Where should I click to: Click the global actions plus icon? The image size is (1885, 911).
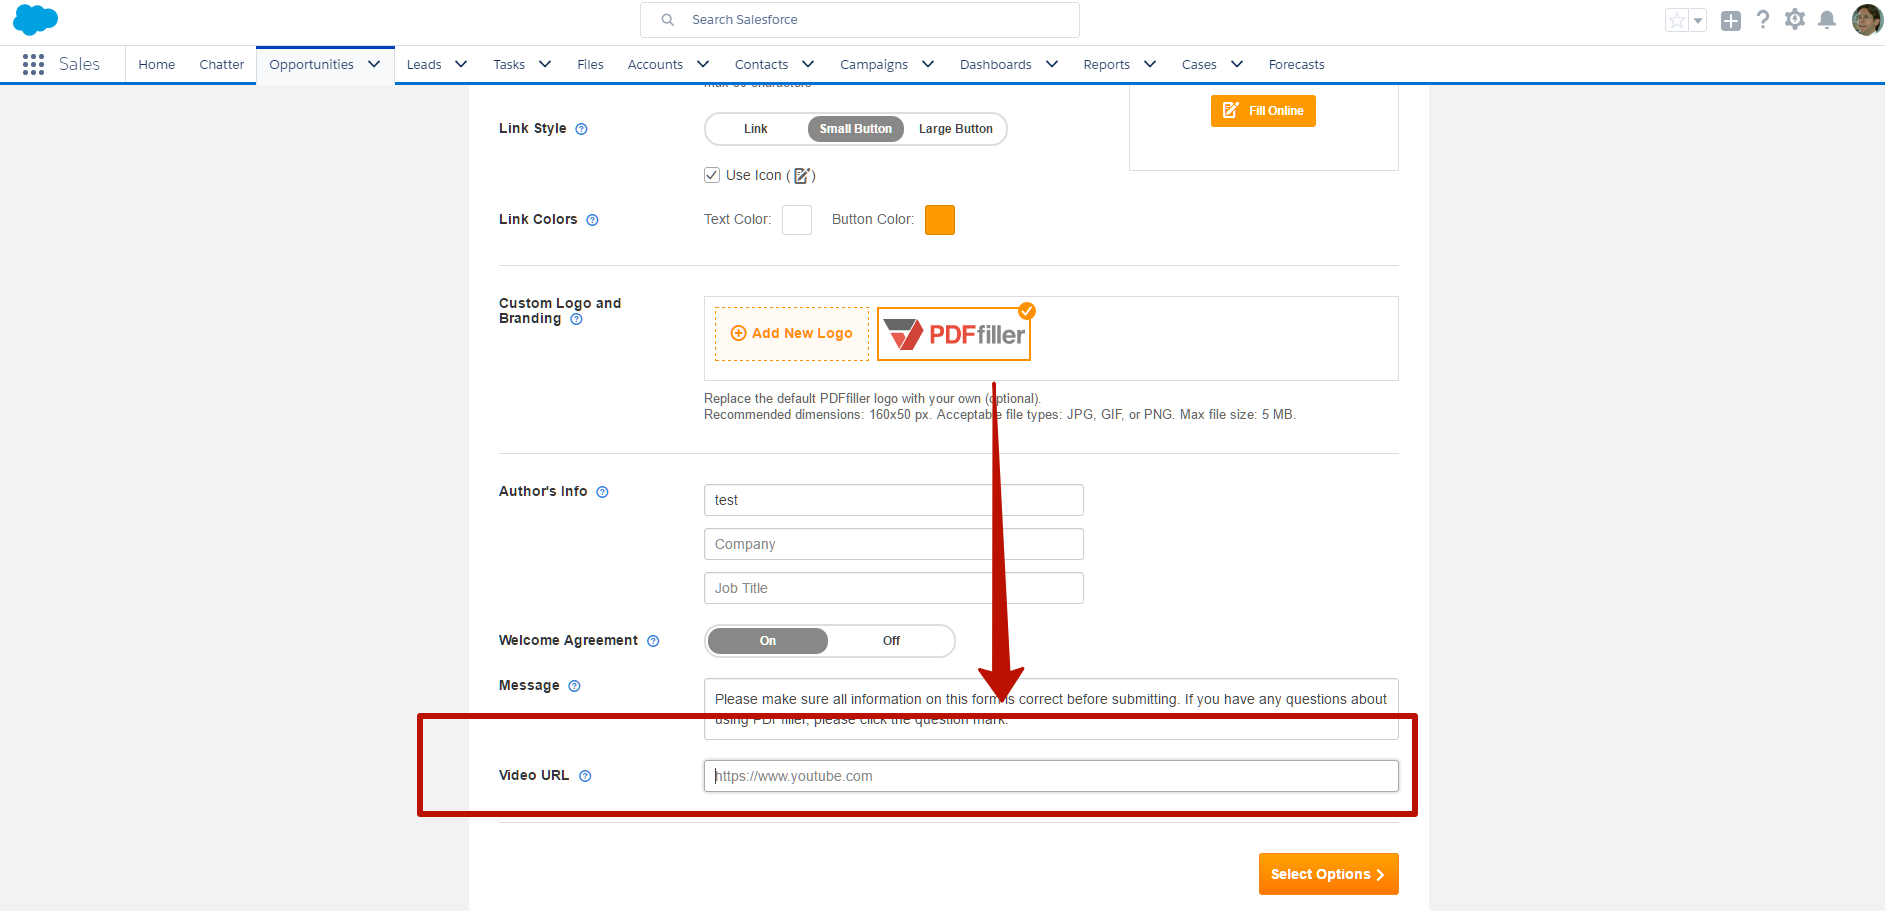(1731, 20)
